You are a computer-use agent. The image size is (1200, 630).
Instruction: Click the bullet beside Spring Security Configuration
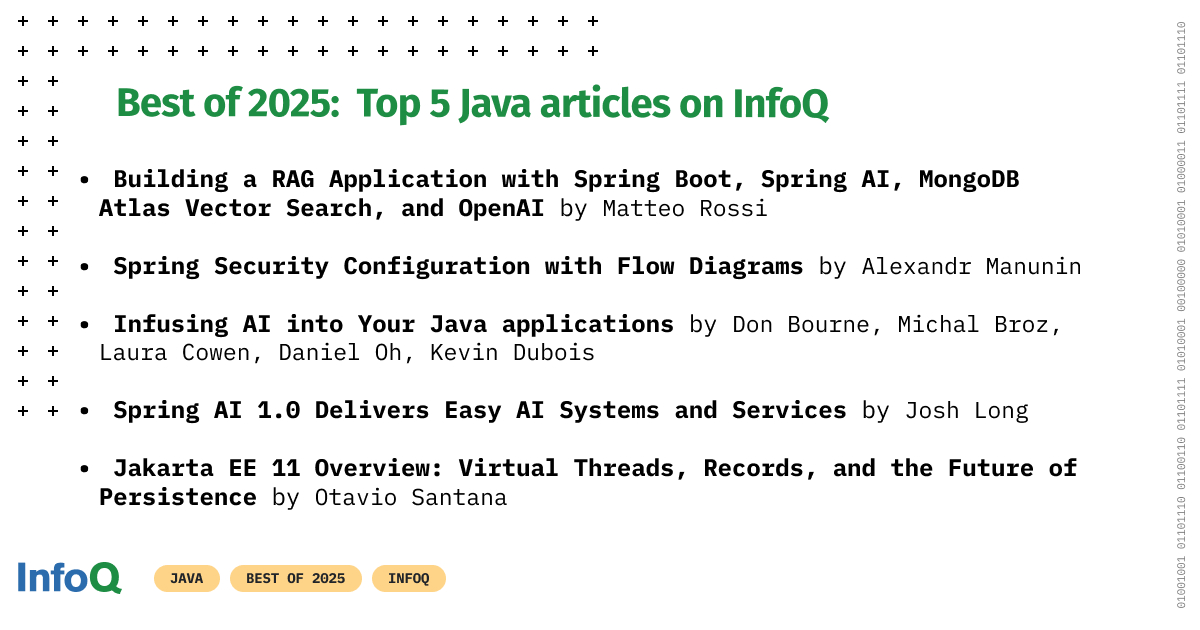click(84, 267)
